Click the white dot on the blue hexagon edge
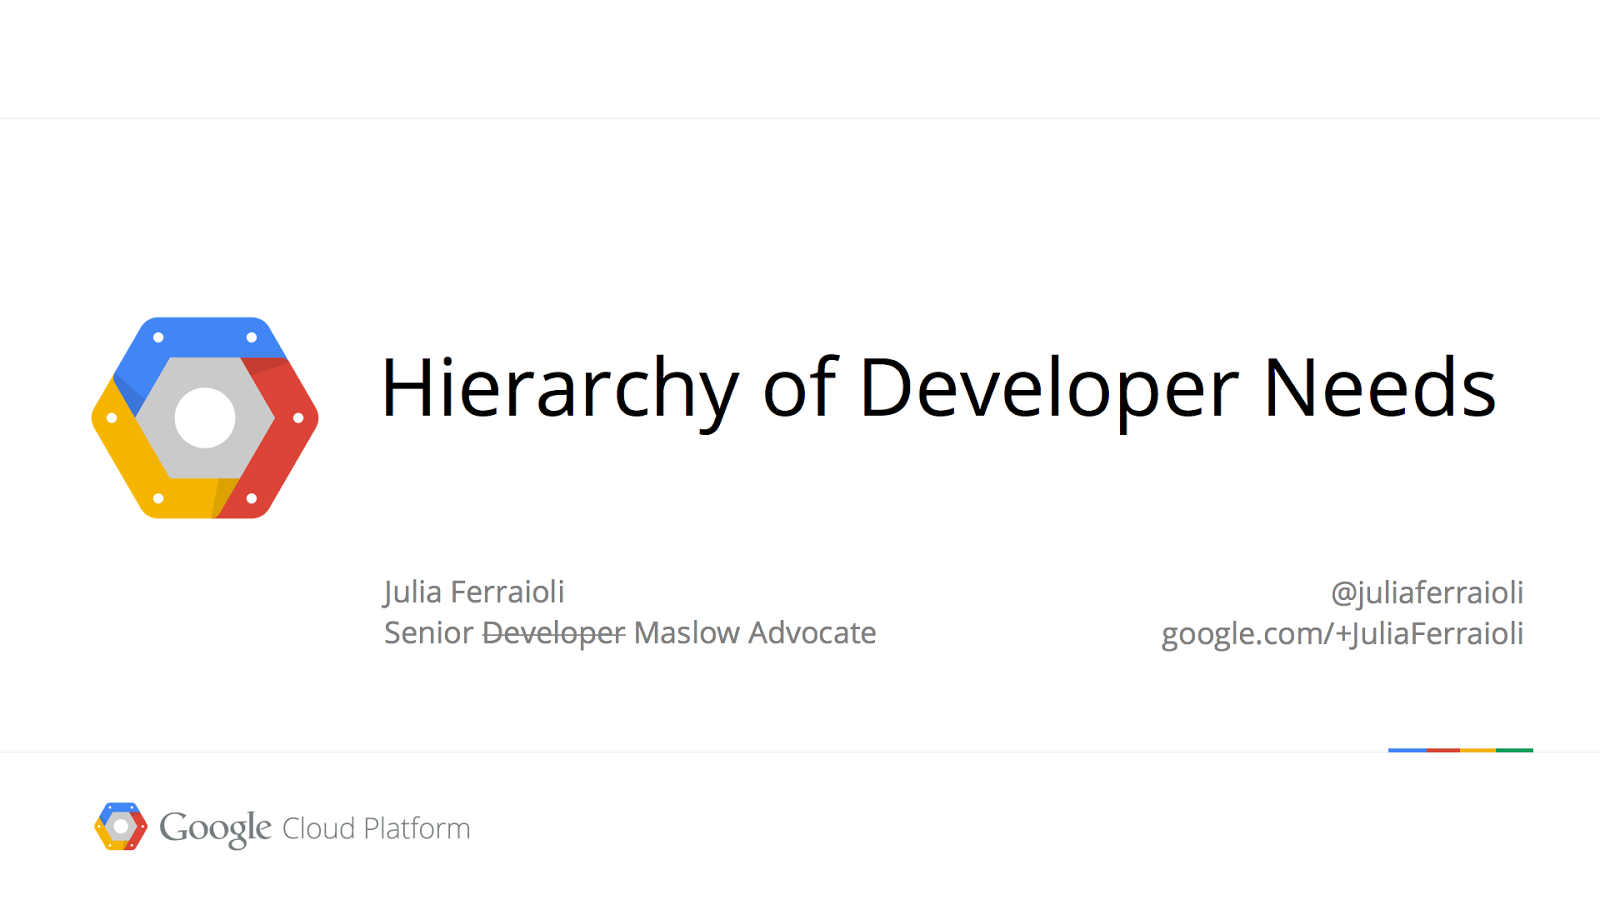Viewport: 1600px width, 900px height. point(157,336)
